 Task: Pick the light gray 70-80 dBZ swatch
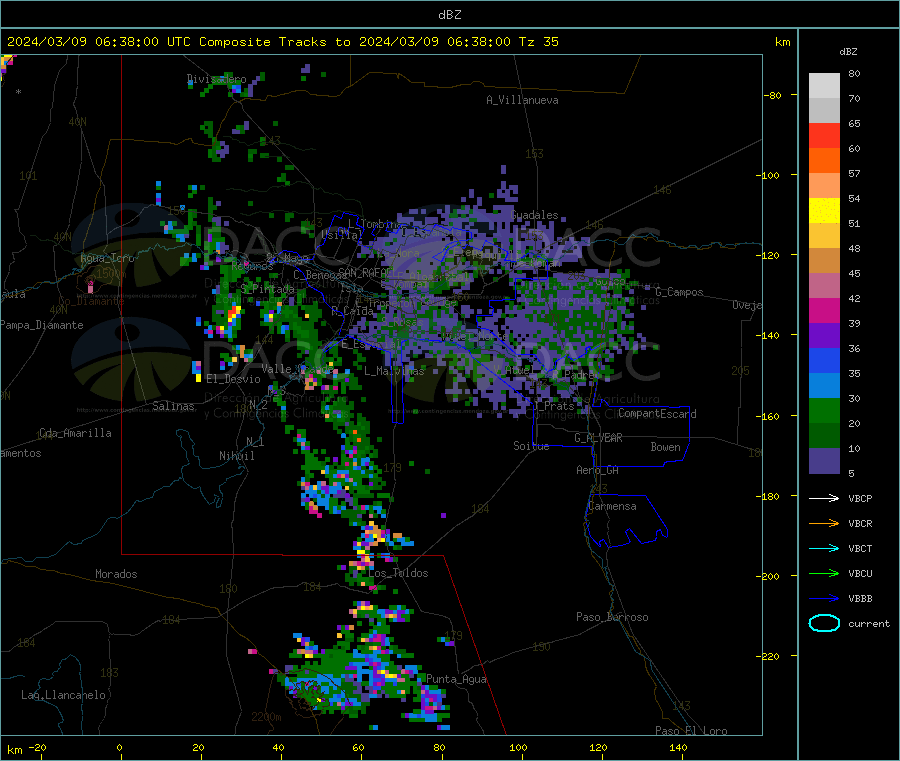pyautogui.click(x=824, y=86)
